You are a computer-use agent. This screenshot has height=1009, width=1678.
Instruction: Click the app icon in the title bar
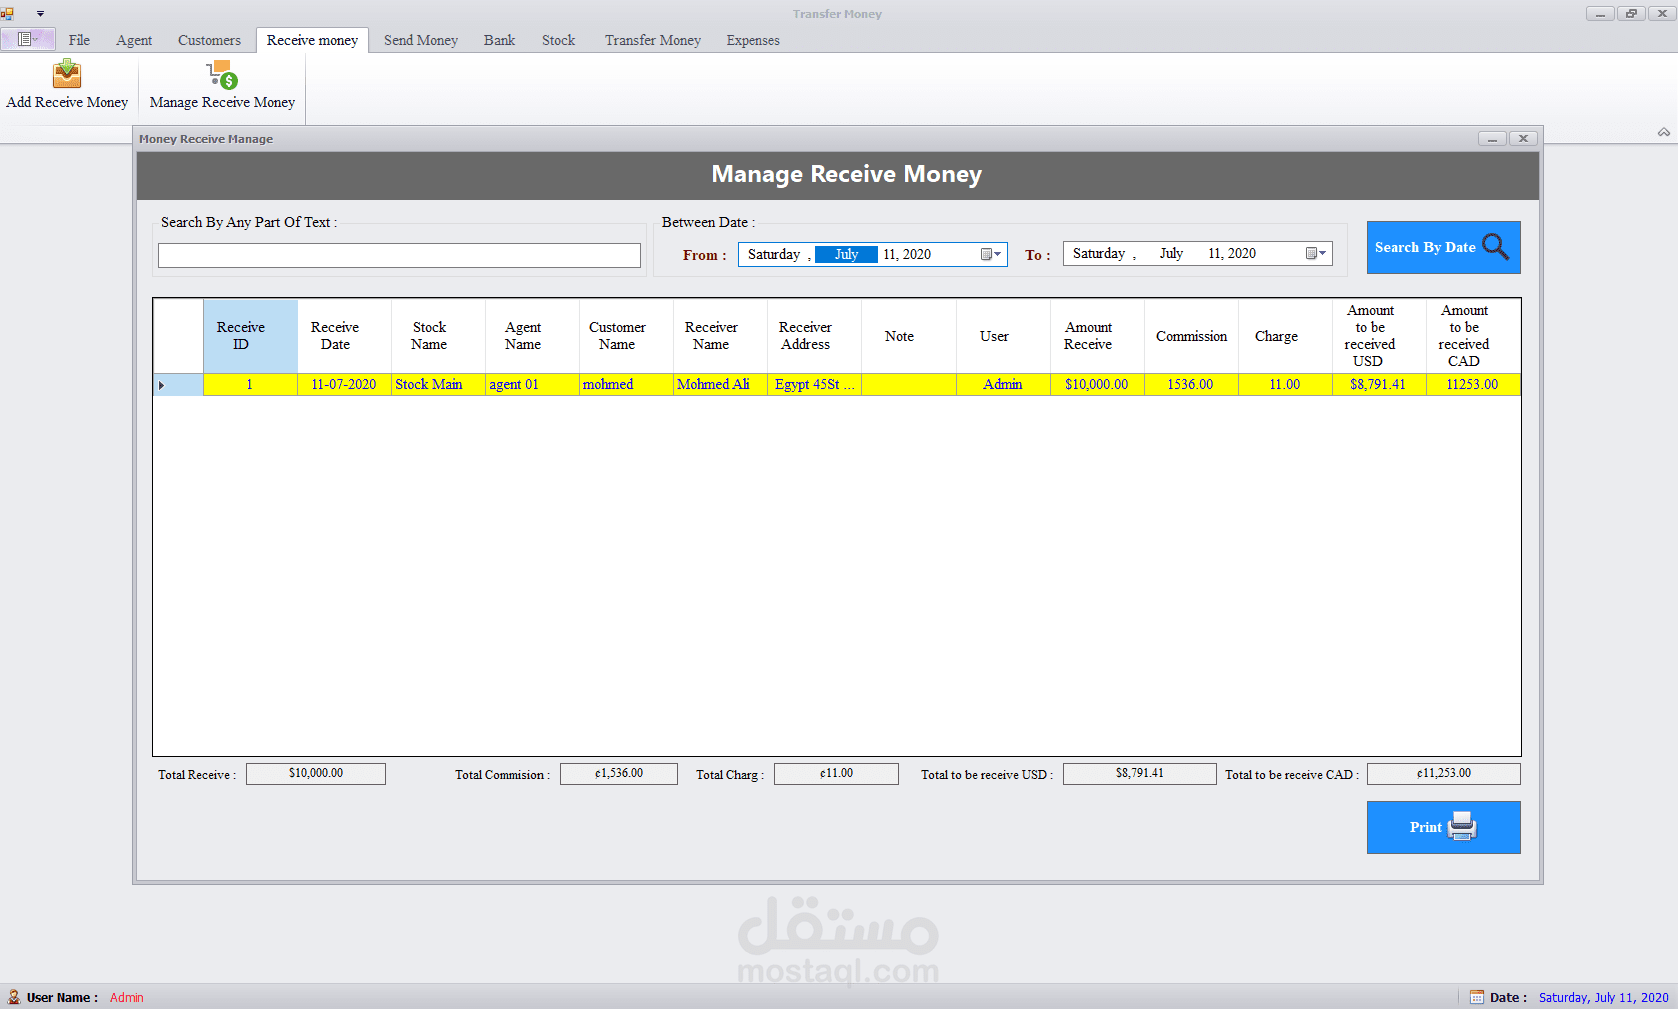(8, 14)
